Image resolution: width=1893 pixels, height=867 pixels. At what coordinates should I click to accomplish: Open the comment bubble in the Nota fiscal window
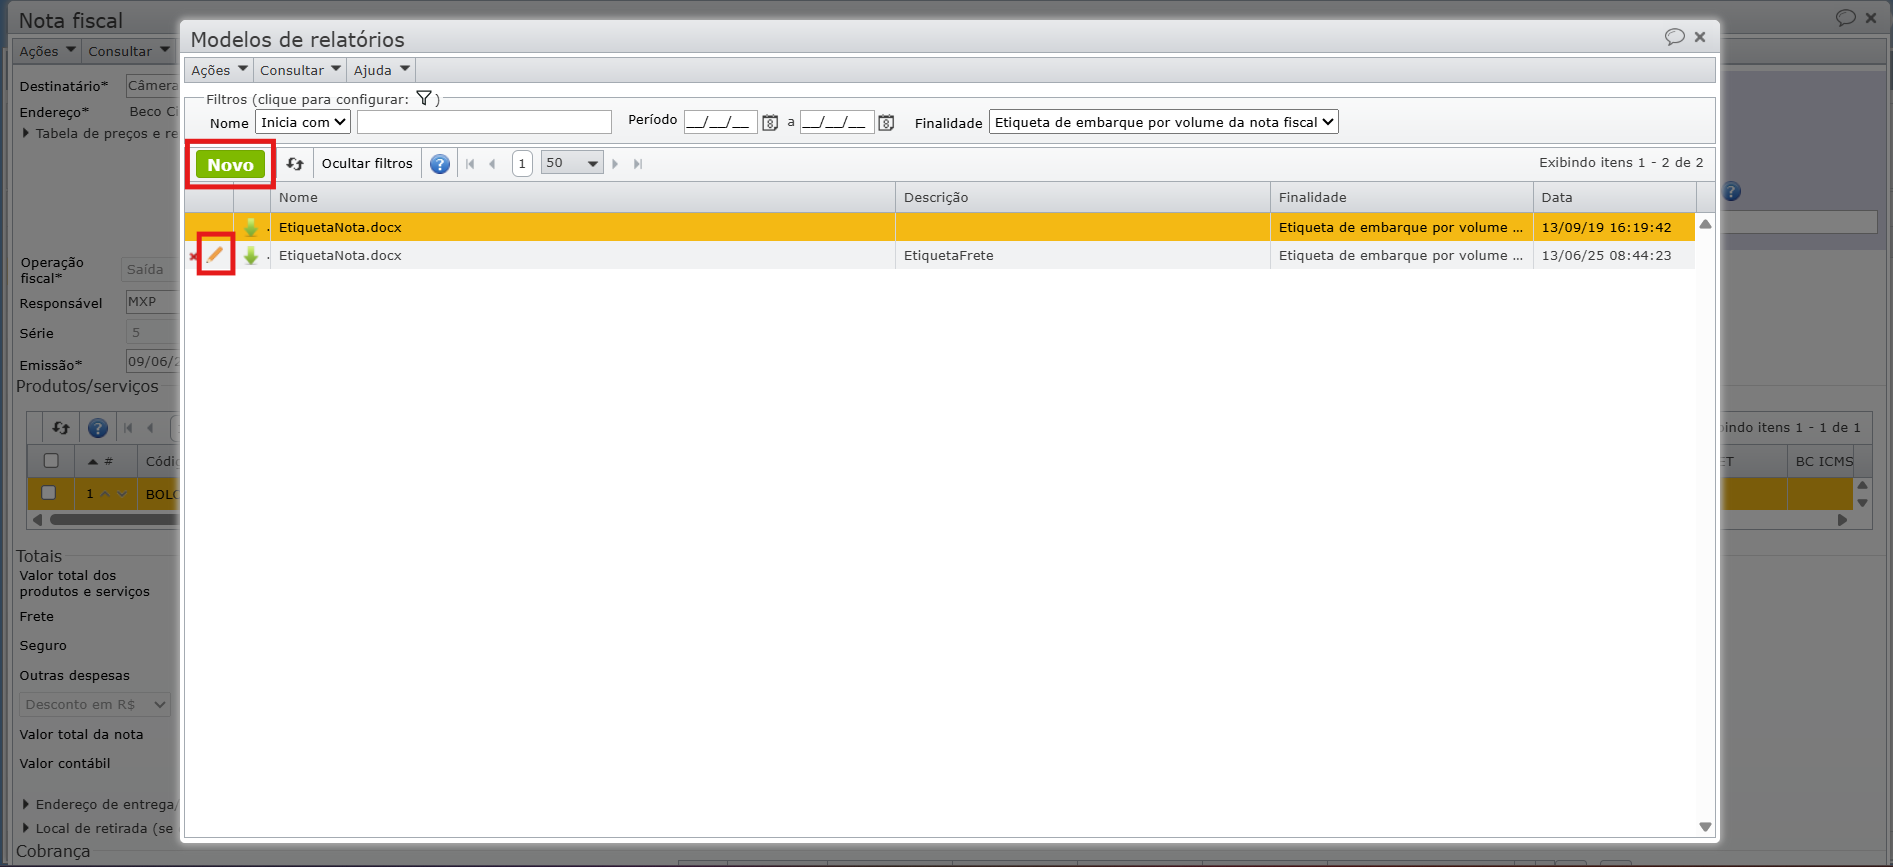point(1846,18)
